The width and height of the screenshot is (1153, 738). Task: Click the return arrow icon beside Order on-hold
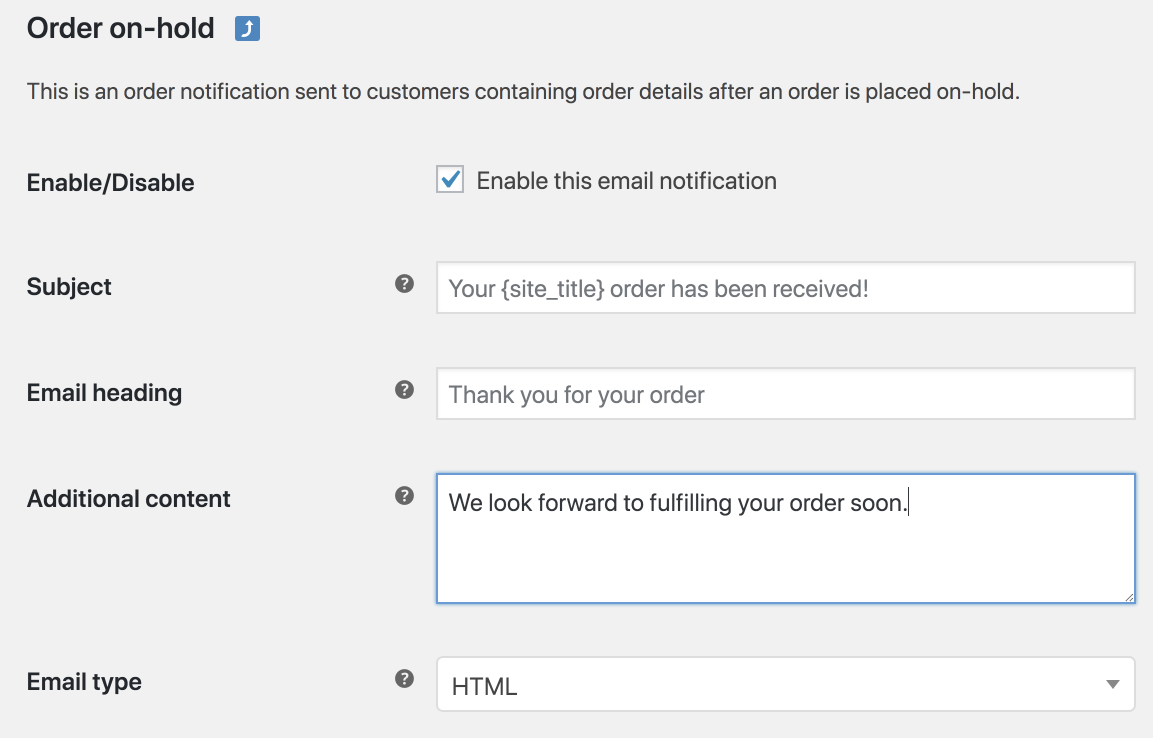click(x=247, y=29)
